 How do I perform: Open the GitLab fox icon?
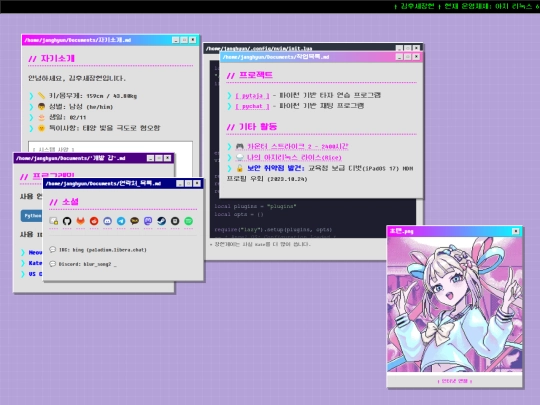point(81,221)
